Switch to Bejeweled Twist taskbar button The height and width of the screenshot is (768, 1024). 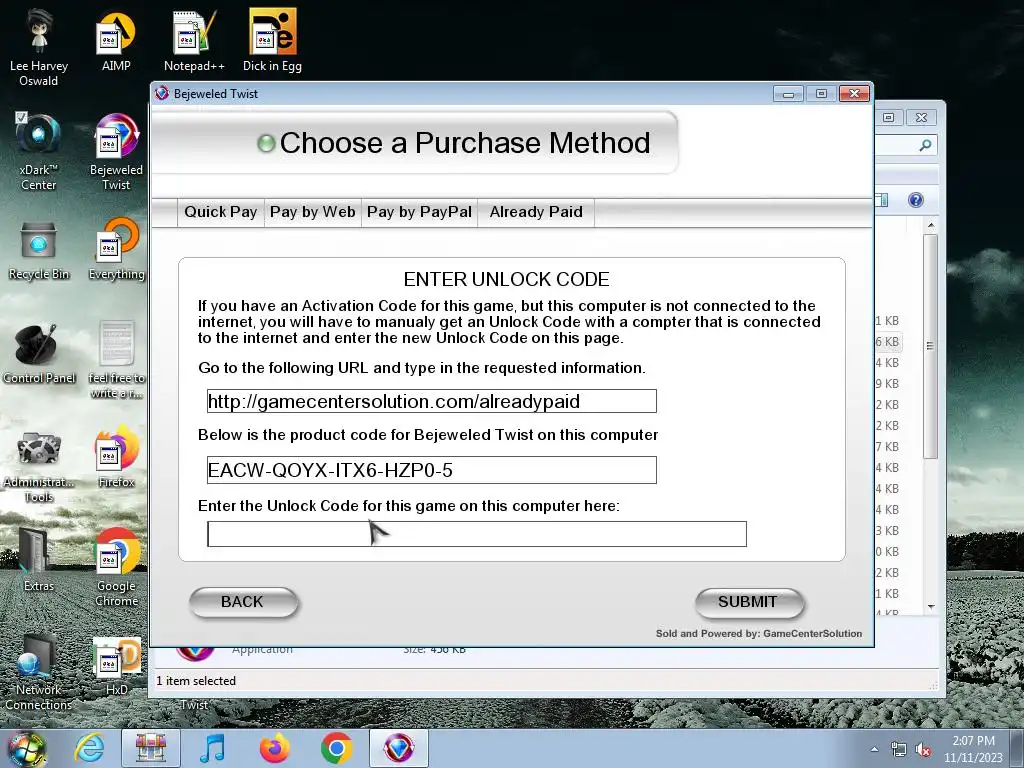click(x=398, y=748)
